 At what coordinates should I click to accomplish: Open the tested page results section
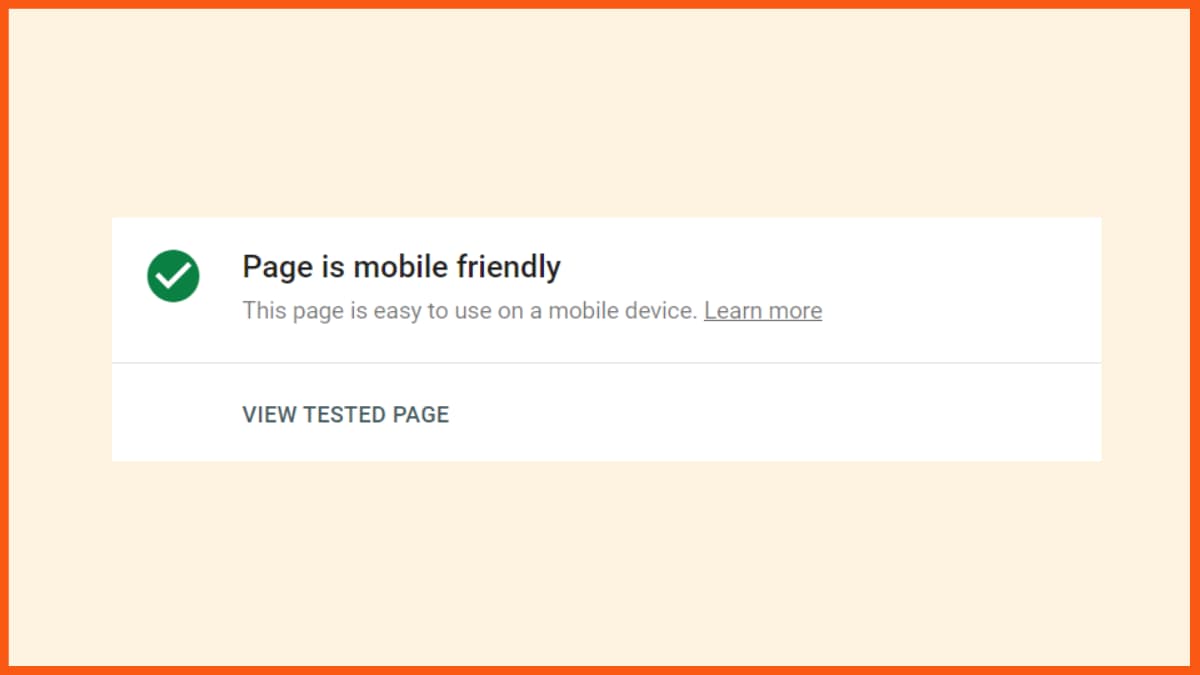[345, 414]
